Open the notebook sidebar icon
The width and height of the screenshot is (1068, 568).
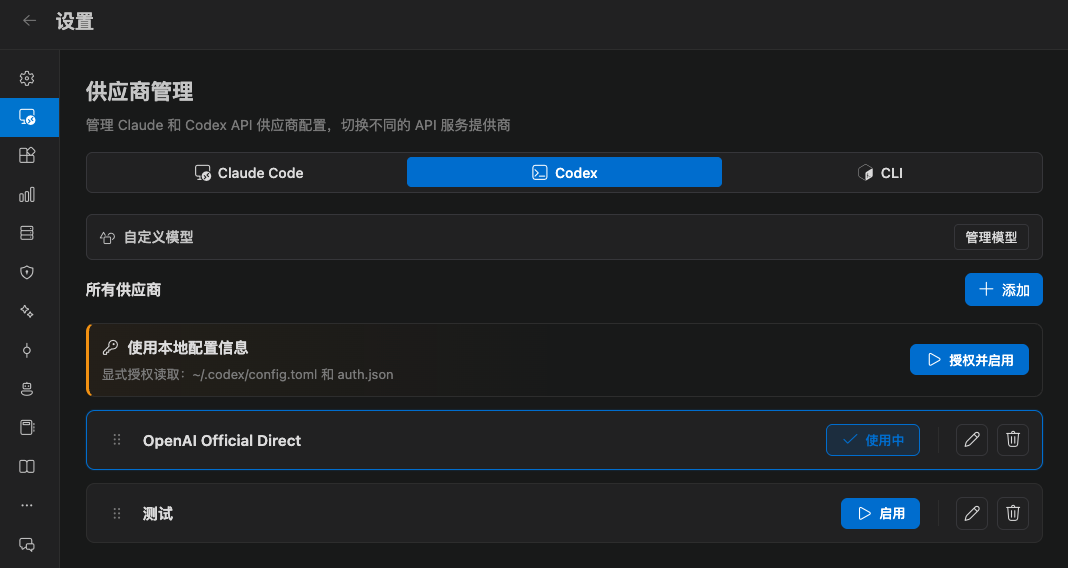[x=27, y=428]
